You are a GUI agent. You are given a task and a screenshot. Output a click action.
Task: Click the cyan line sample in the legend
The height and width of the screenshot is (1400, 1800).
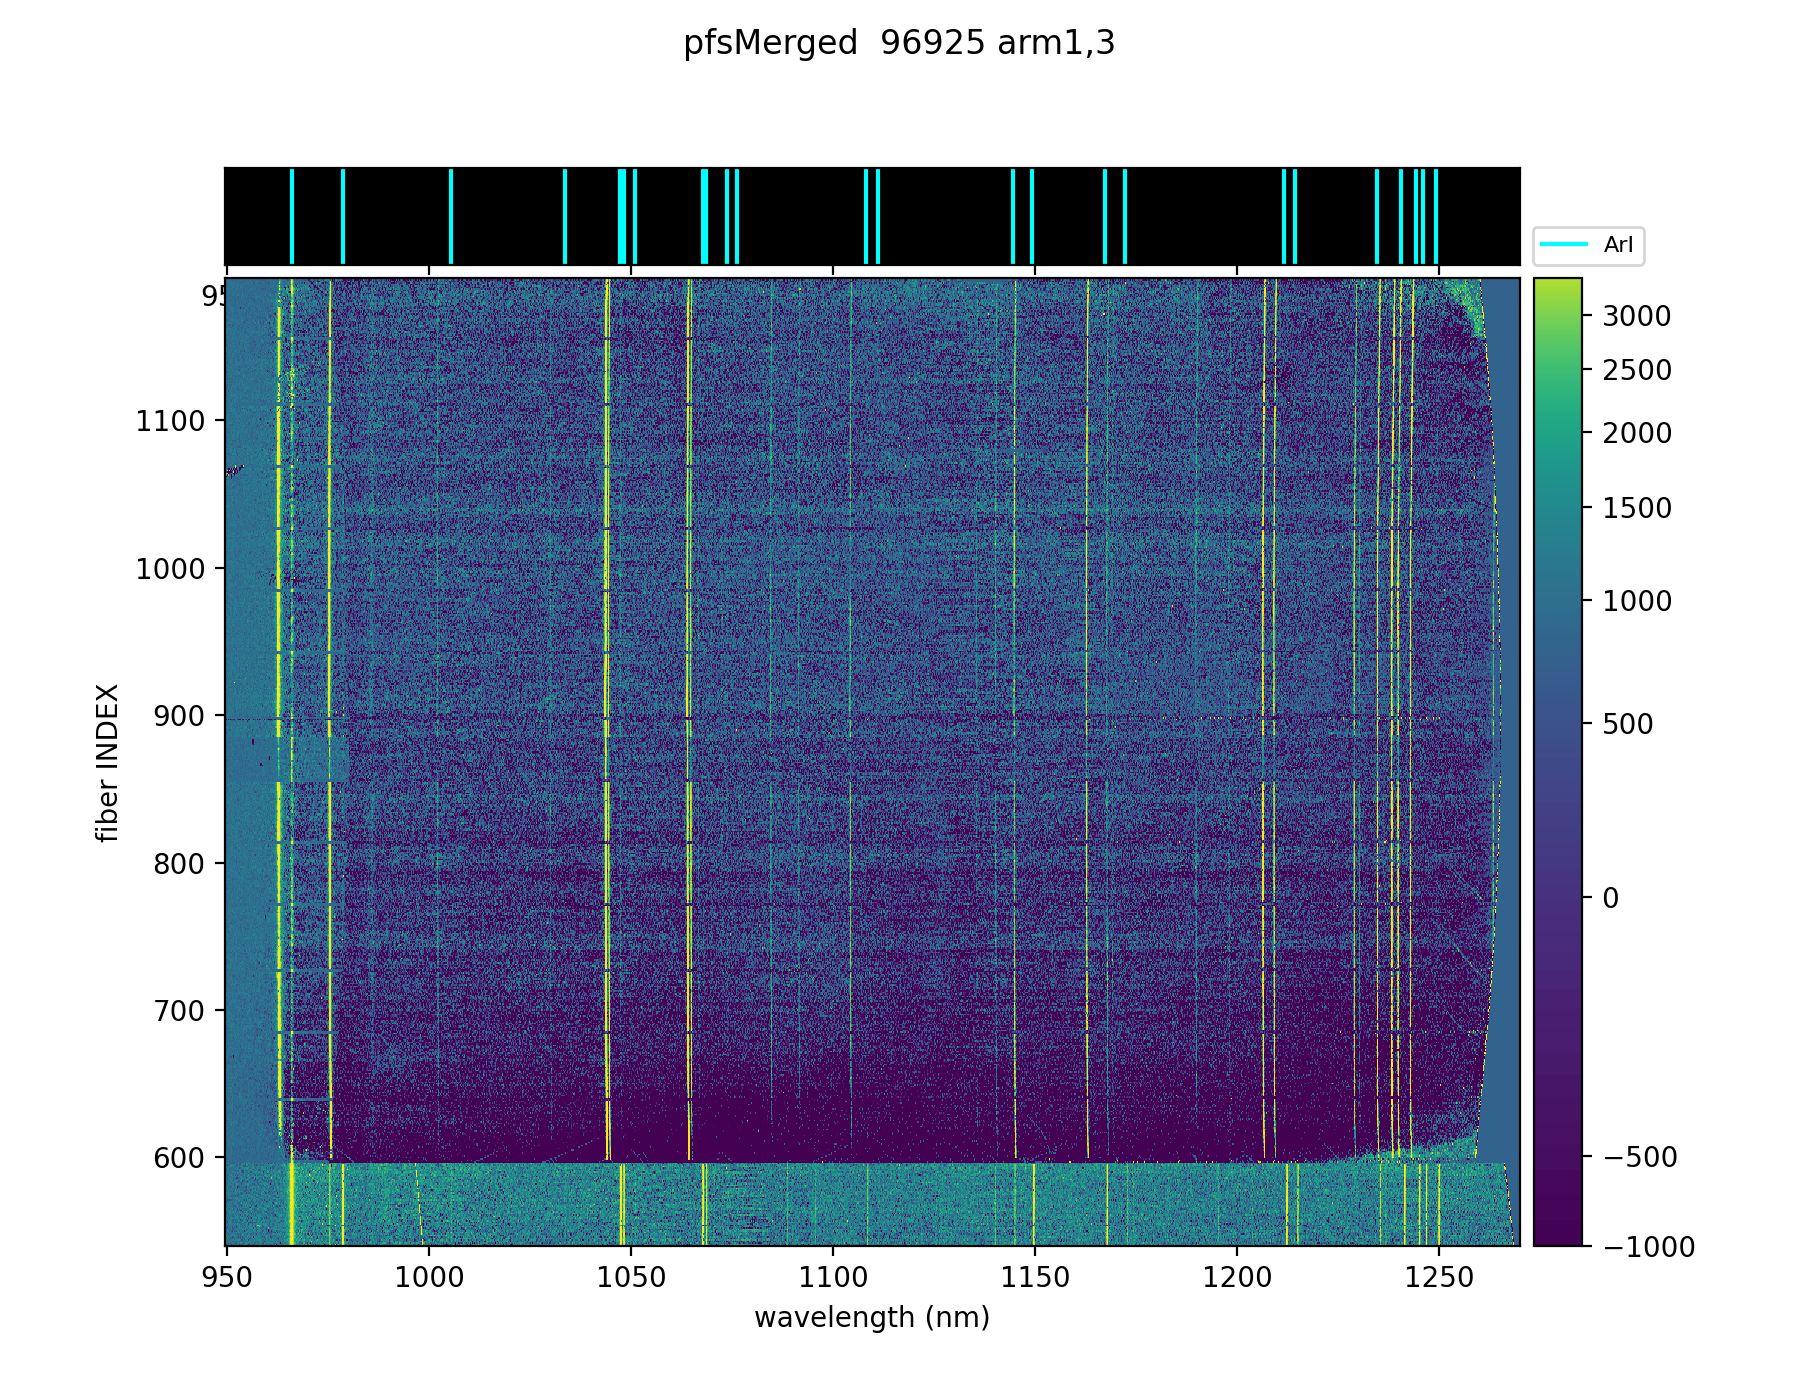tap(1563, 245)
